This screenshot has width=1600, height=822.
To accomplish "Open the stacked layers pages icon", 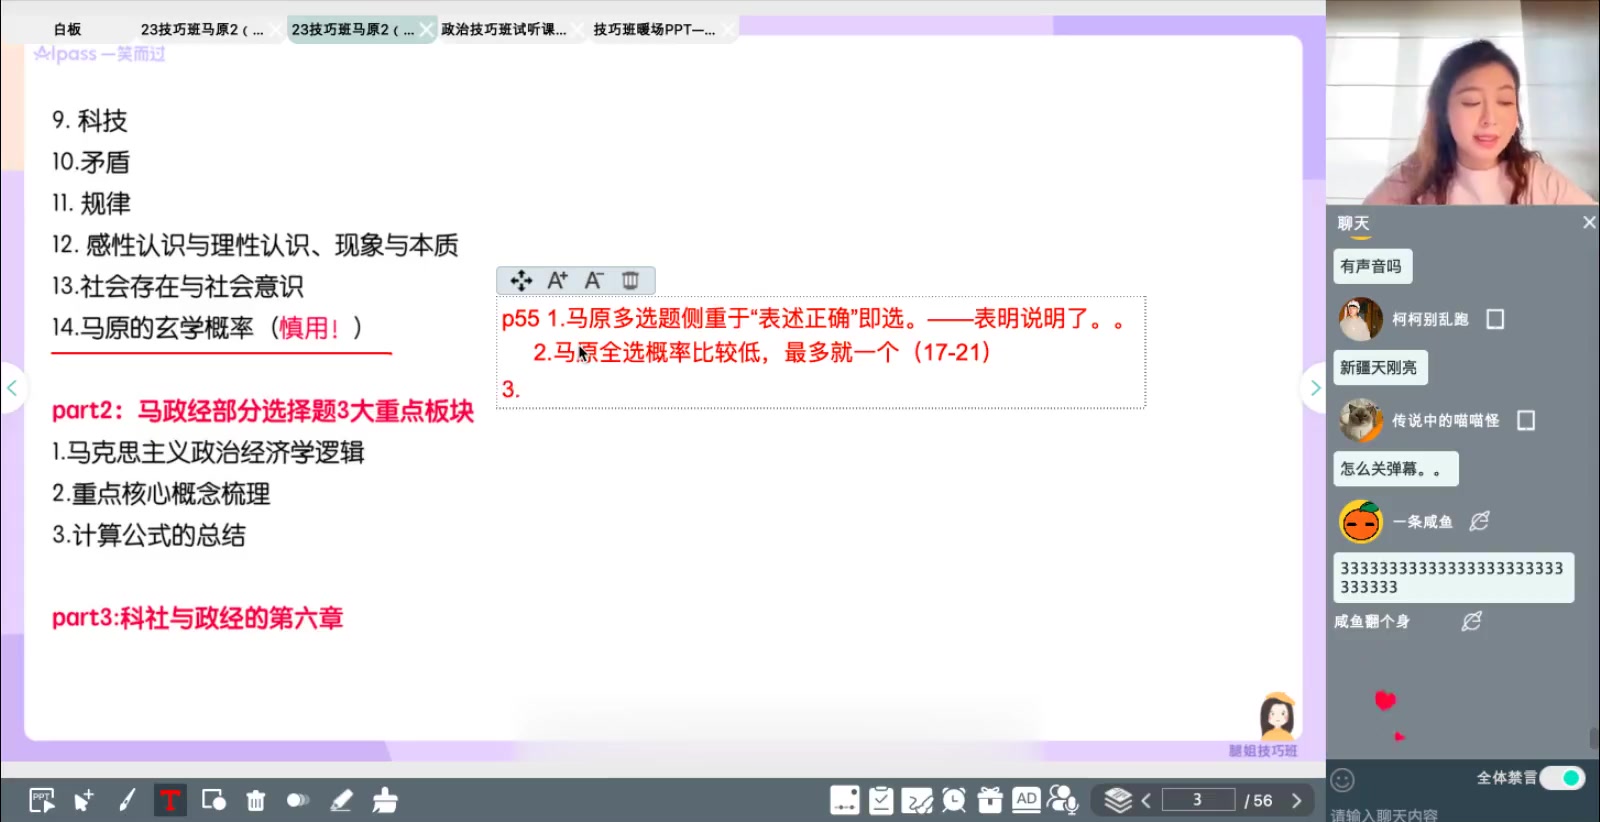I will (x=1118, y=800).
